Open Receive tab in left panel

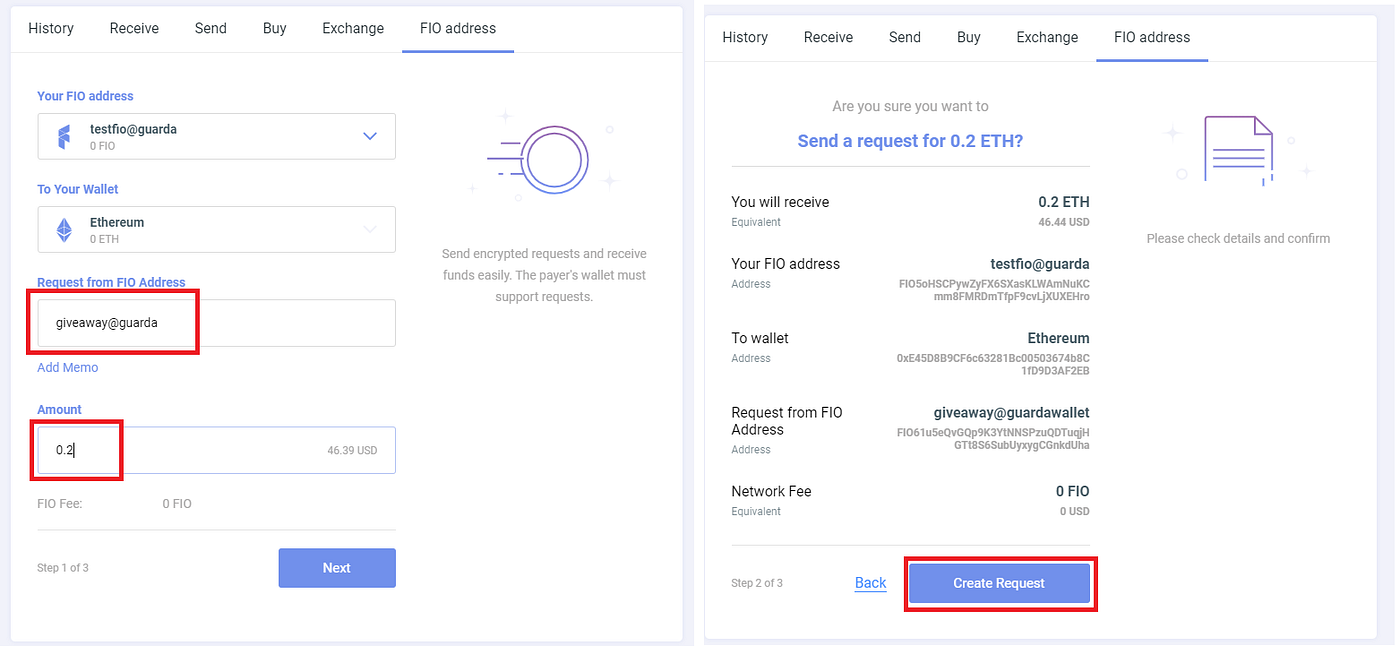[134, 28]
